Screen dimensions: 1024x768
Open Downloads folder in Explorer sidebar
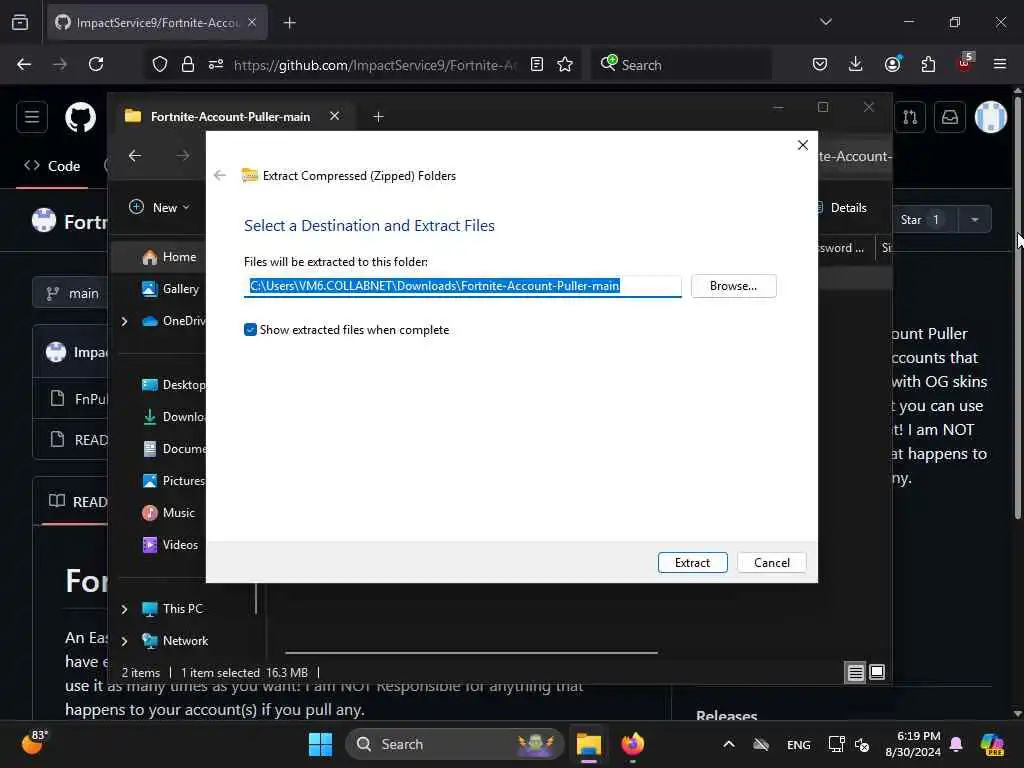[173, 417]
